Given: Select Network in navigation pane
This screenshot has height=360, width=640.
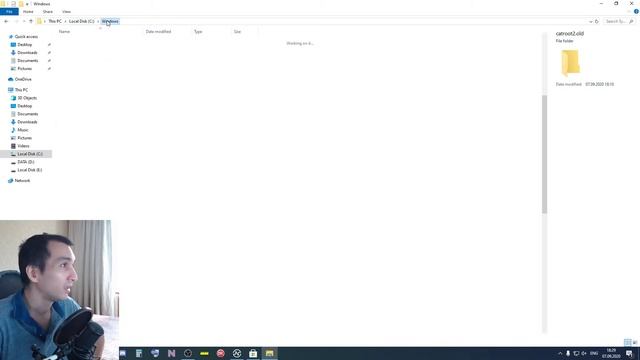Looking at the screenshot, I should (22, 180).
